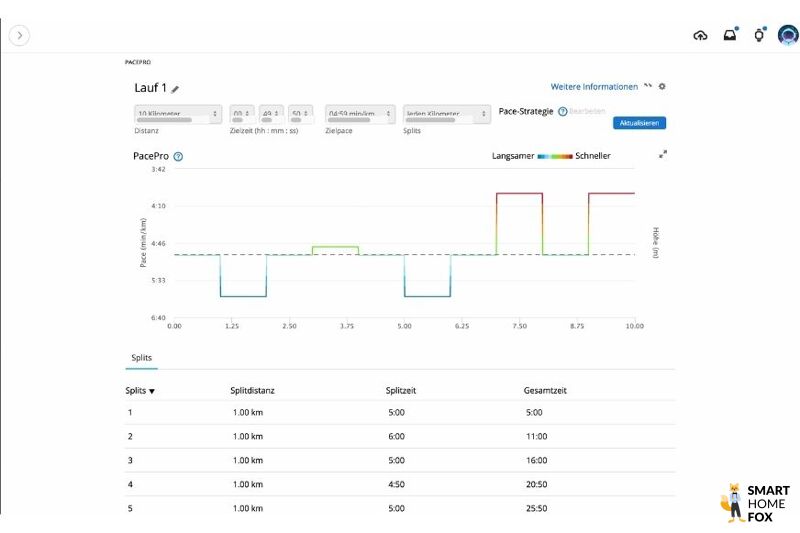Sort by the Splits column header
This screenshot has height=533, width=800.
[x=141, y=391]
